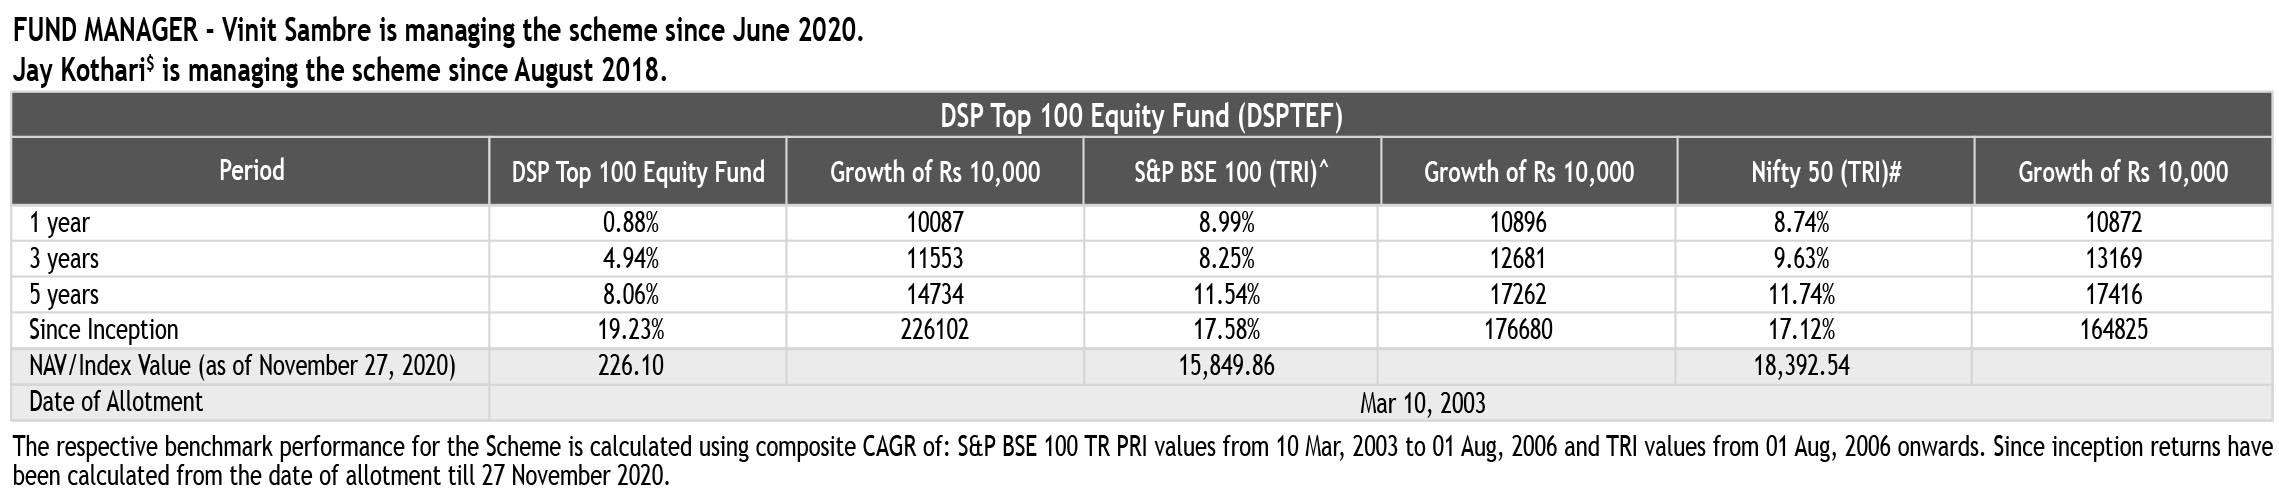Click the S&P BSE 100 (TRI)^ column header
This screenshot has height=498, width=2279.
(x=1231, y=172)
